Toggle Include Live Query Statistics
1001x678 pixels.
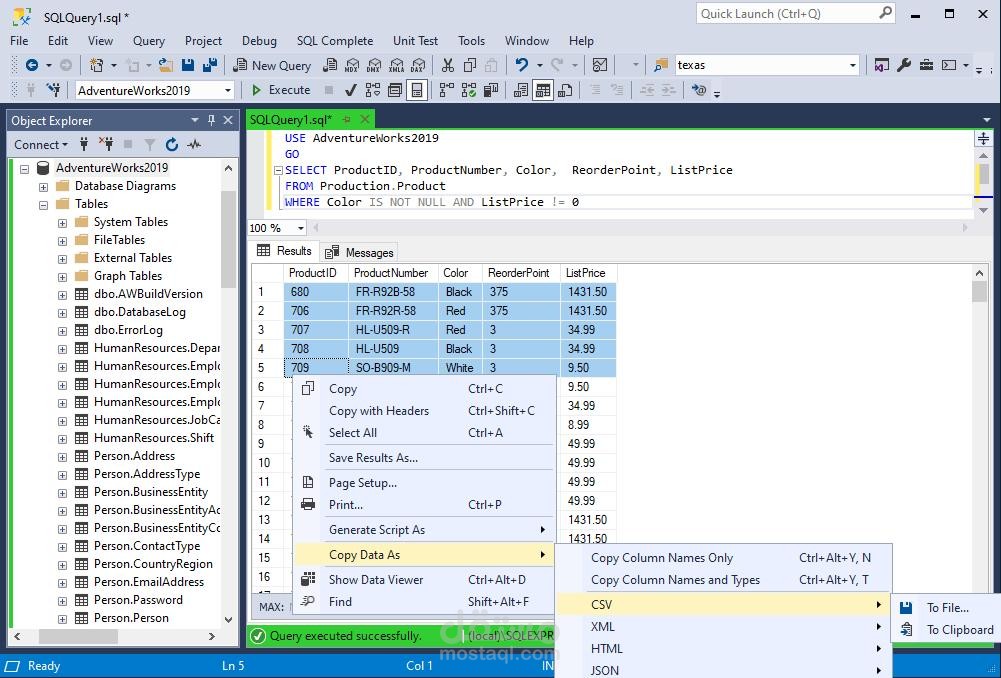click(x=469, y=90)
